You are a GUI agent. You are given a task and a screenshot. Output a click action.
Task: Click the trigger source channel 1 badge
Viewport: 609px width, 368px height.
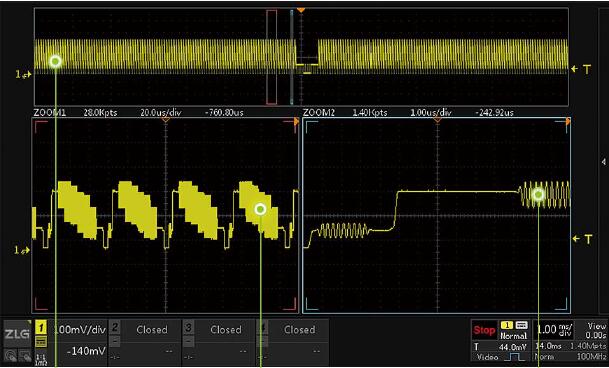tap(506, 325)
